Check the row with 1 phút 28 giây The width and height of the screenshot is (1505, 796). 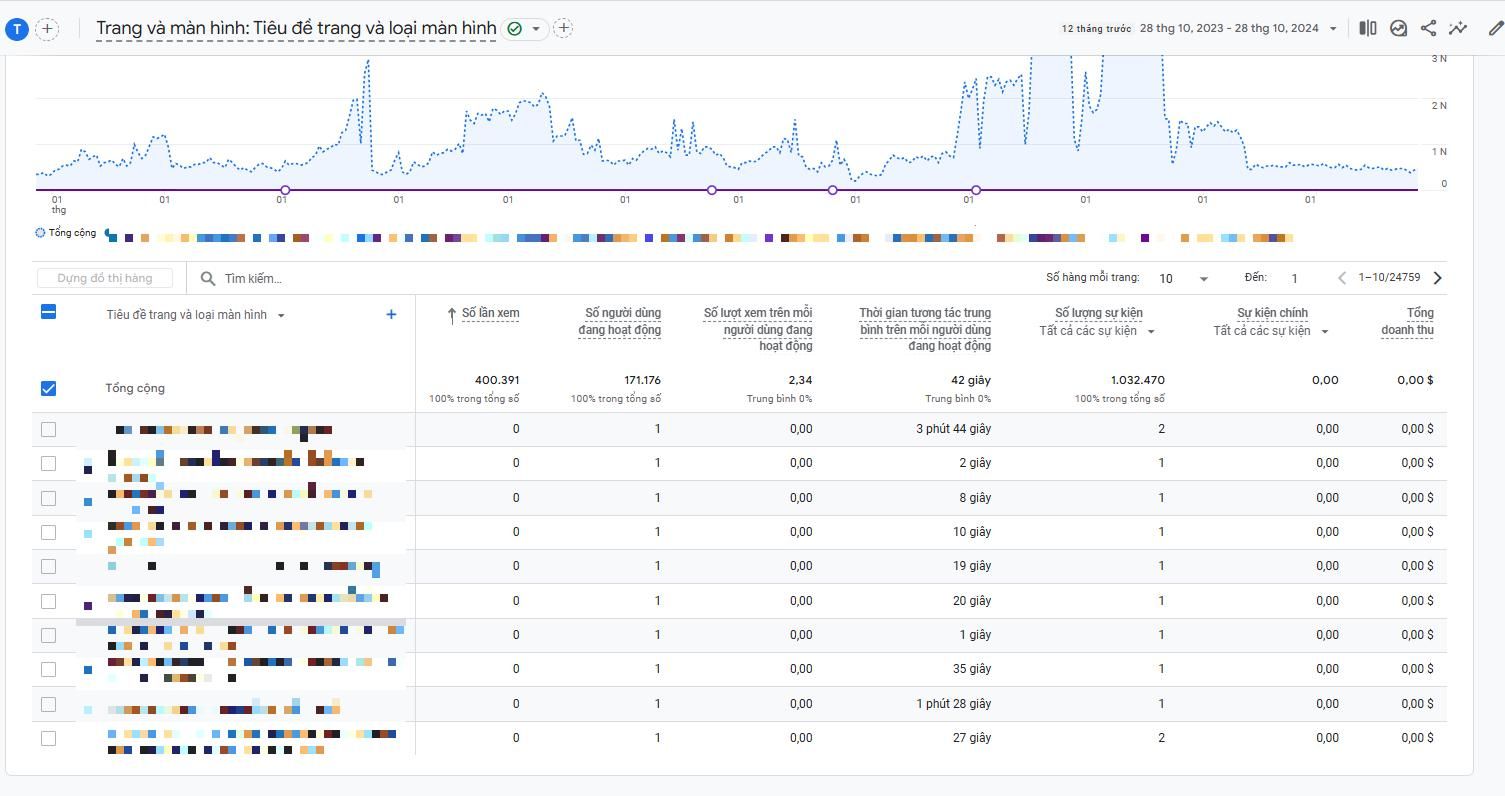pos(48,704)
